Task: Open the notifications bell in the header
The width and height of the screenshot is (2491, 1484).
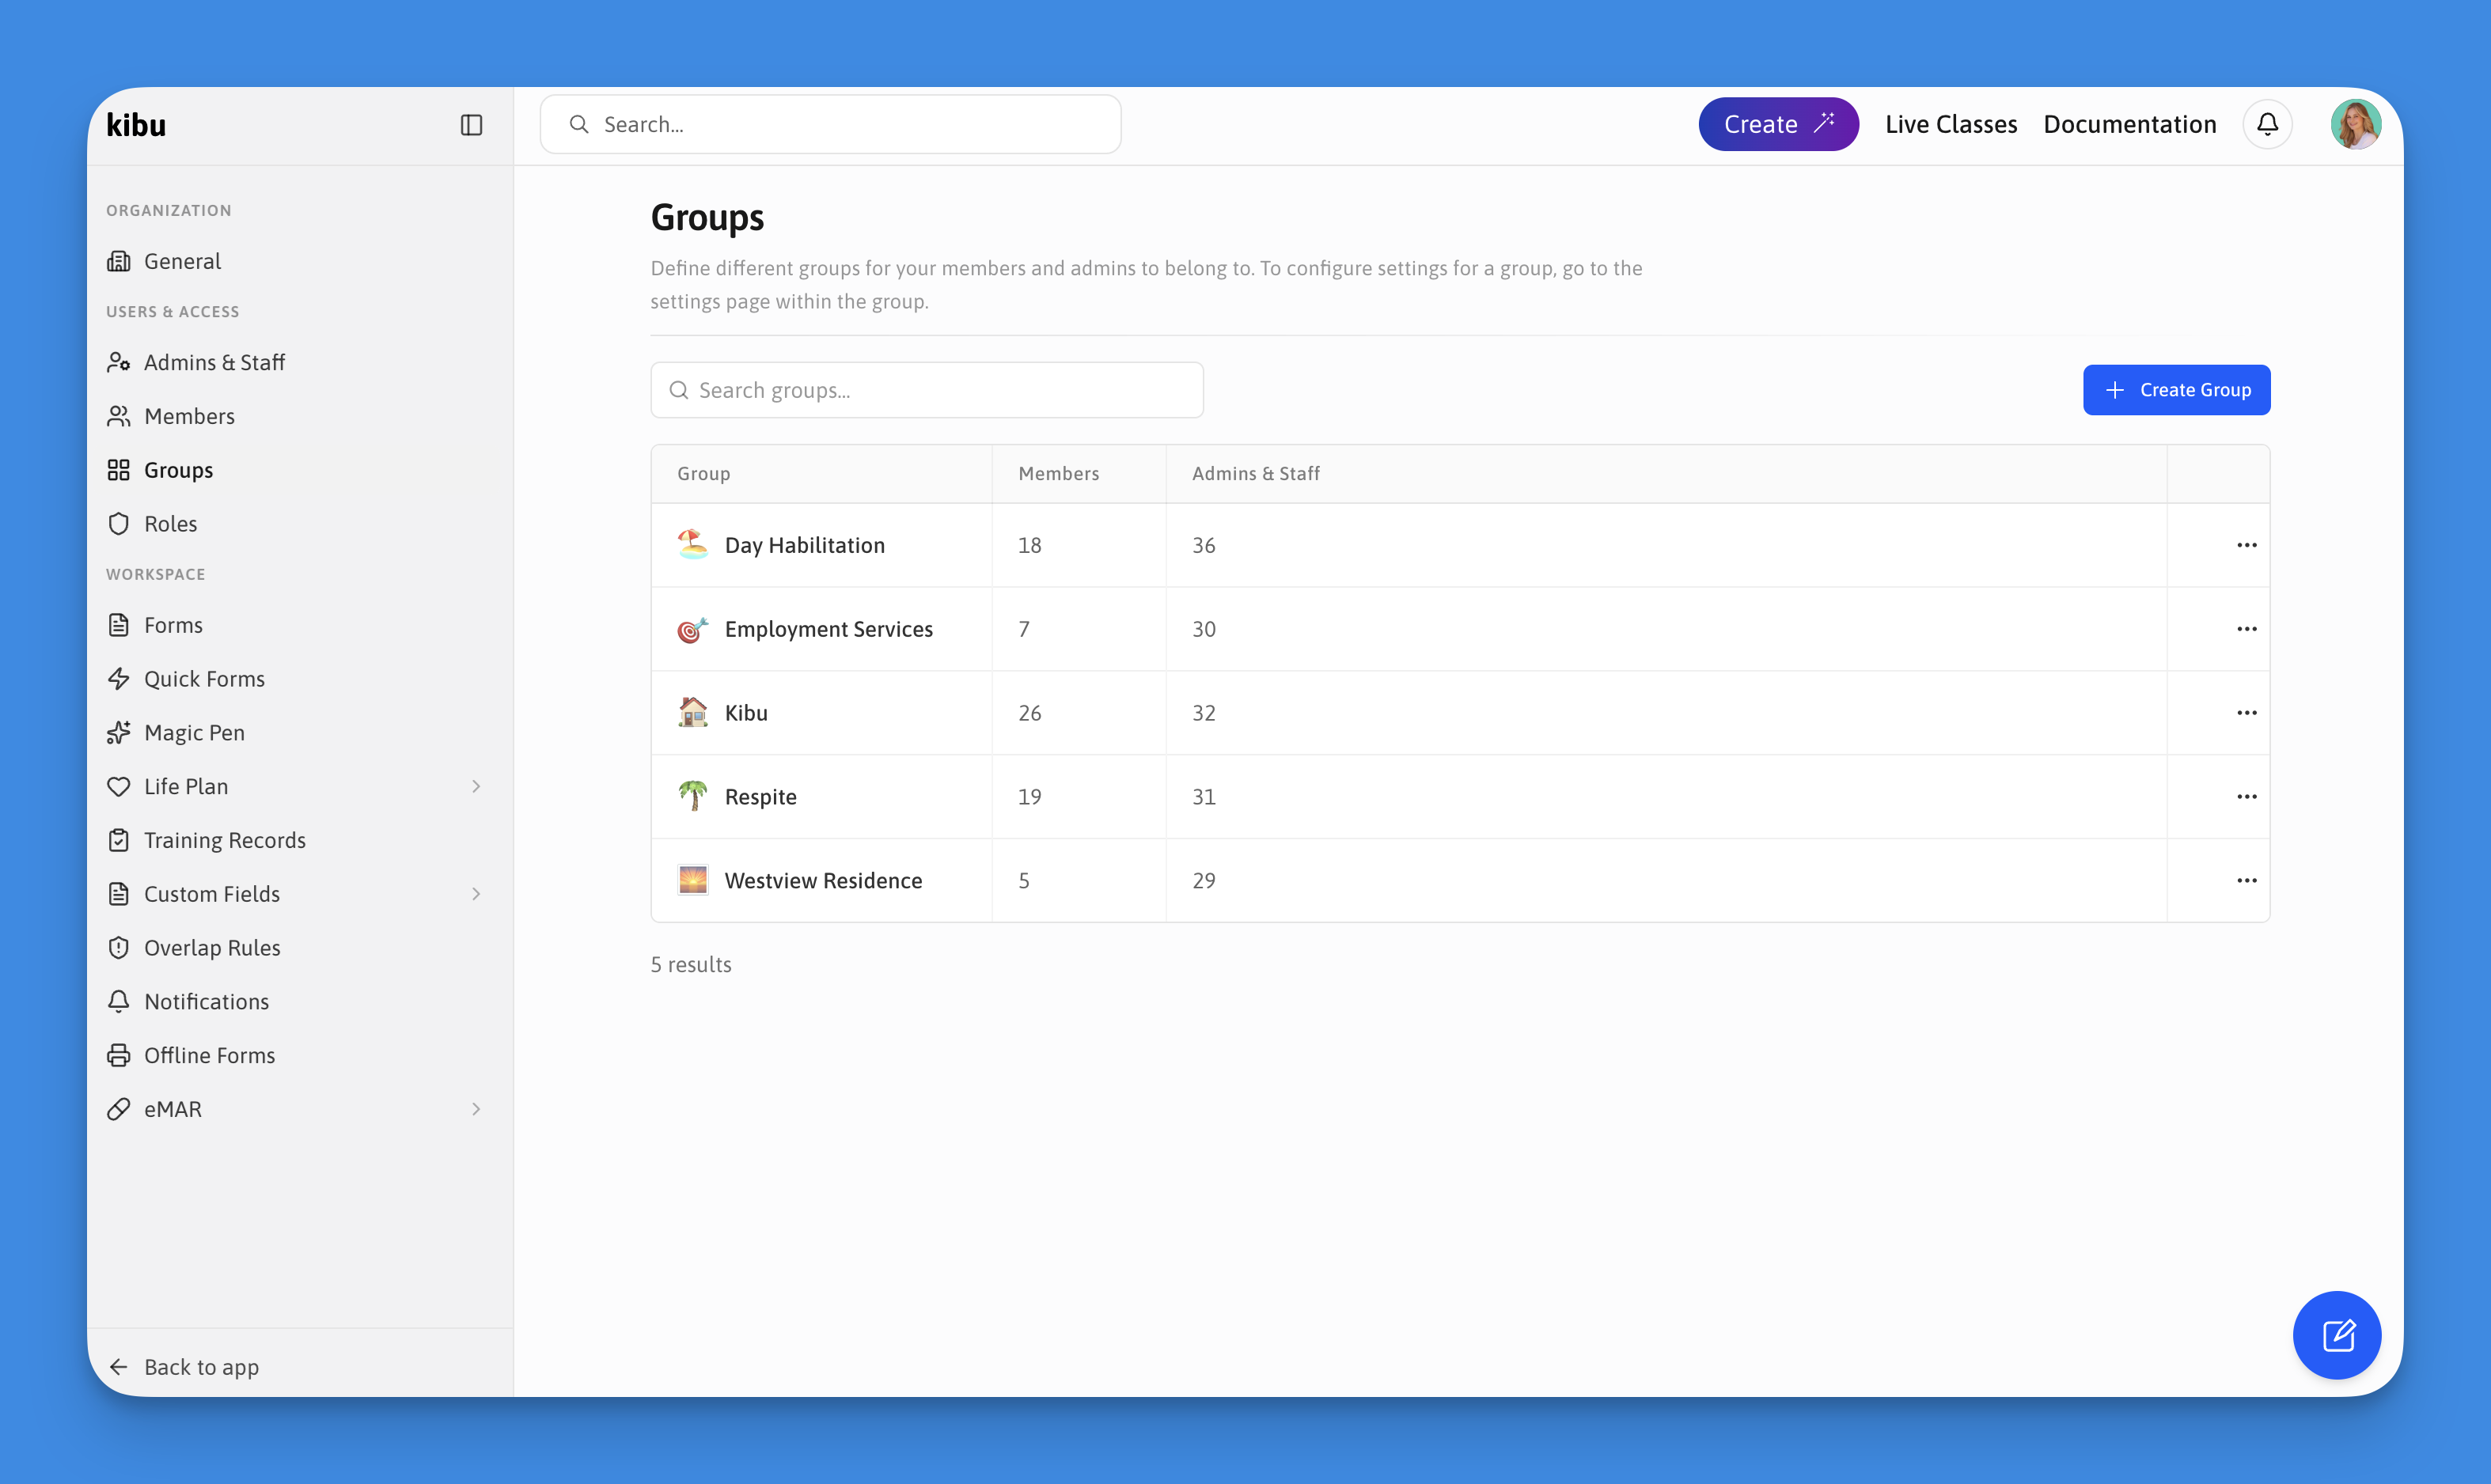Action: click(2267, 124)
